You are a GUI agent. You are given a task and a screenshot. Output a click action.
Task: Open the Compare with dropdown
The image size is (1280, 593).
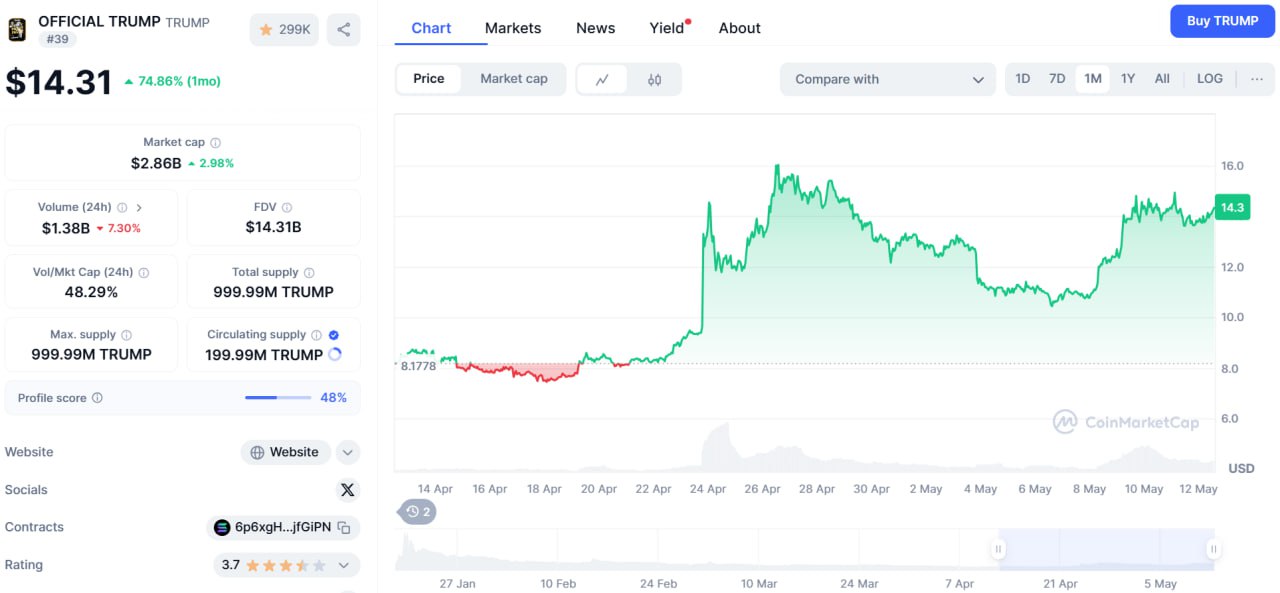pos(888,80)
